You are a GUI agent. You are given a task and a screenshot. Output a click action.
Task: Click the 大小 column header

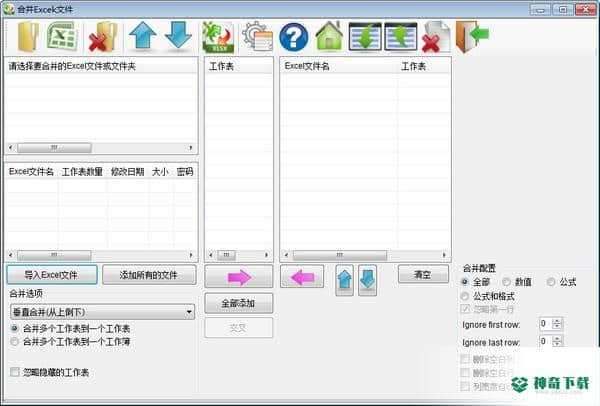pyautogui.click(x=160, y=172)
